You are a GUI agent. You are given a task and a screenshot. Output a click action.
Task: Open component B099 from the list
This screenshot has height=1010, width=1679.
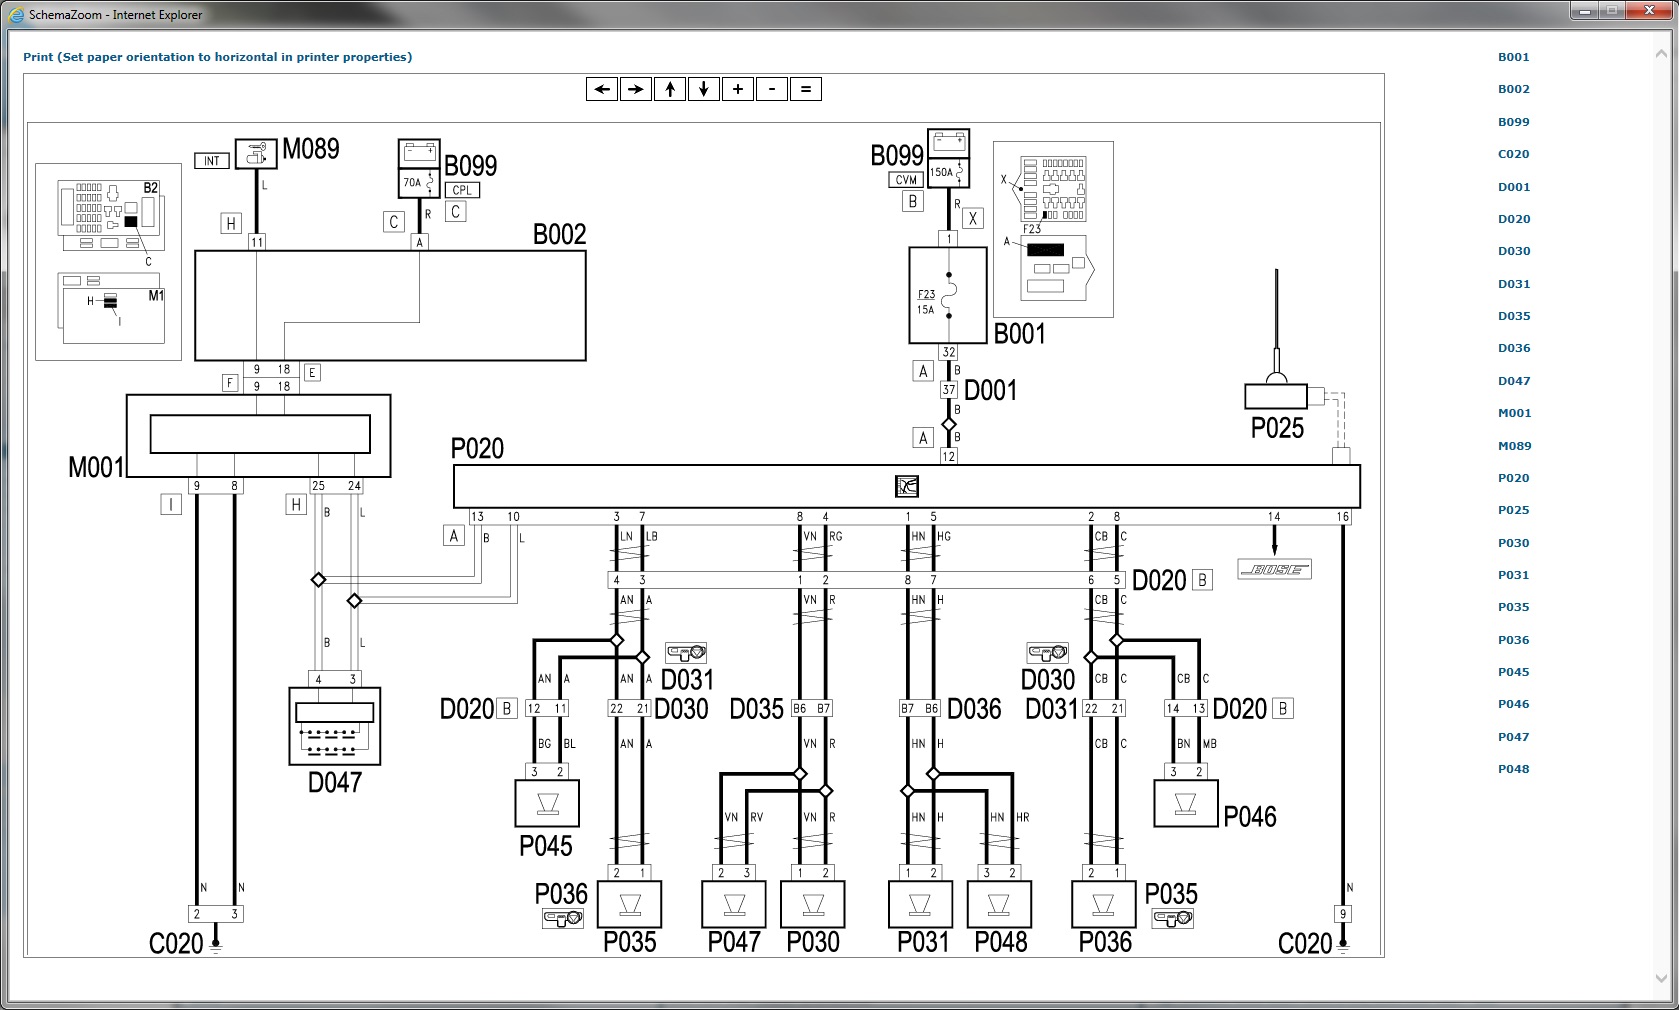click(x=1513, y=122)
